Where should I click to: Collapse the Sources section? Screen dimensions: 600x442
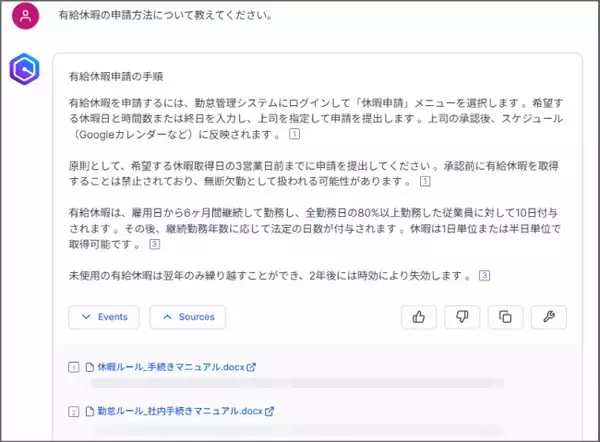(187, 317)
